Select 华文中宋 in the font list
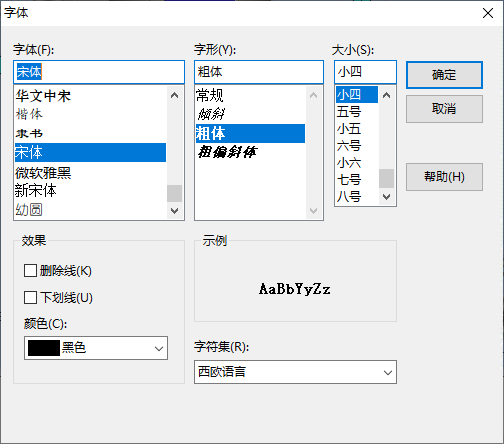The height and width of the screenshot is (444, 504). (90, 96)
